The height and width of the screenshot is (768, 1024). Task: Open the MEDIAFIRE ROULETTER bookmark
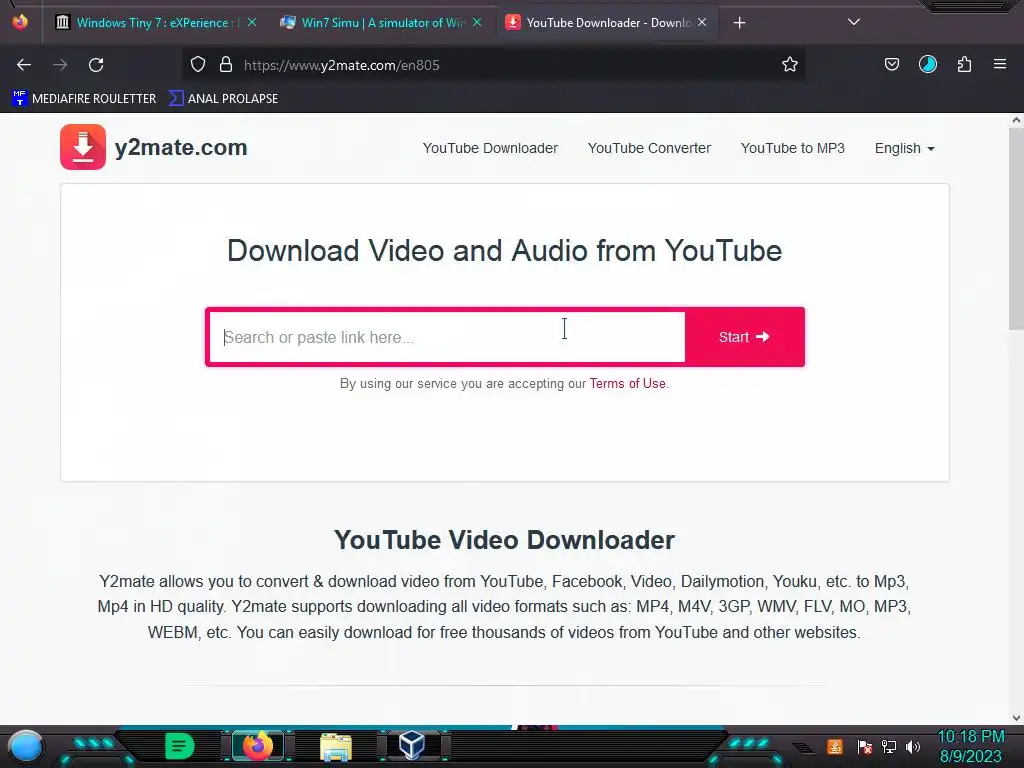84,99
